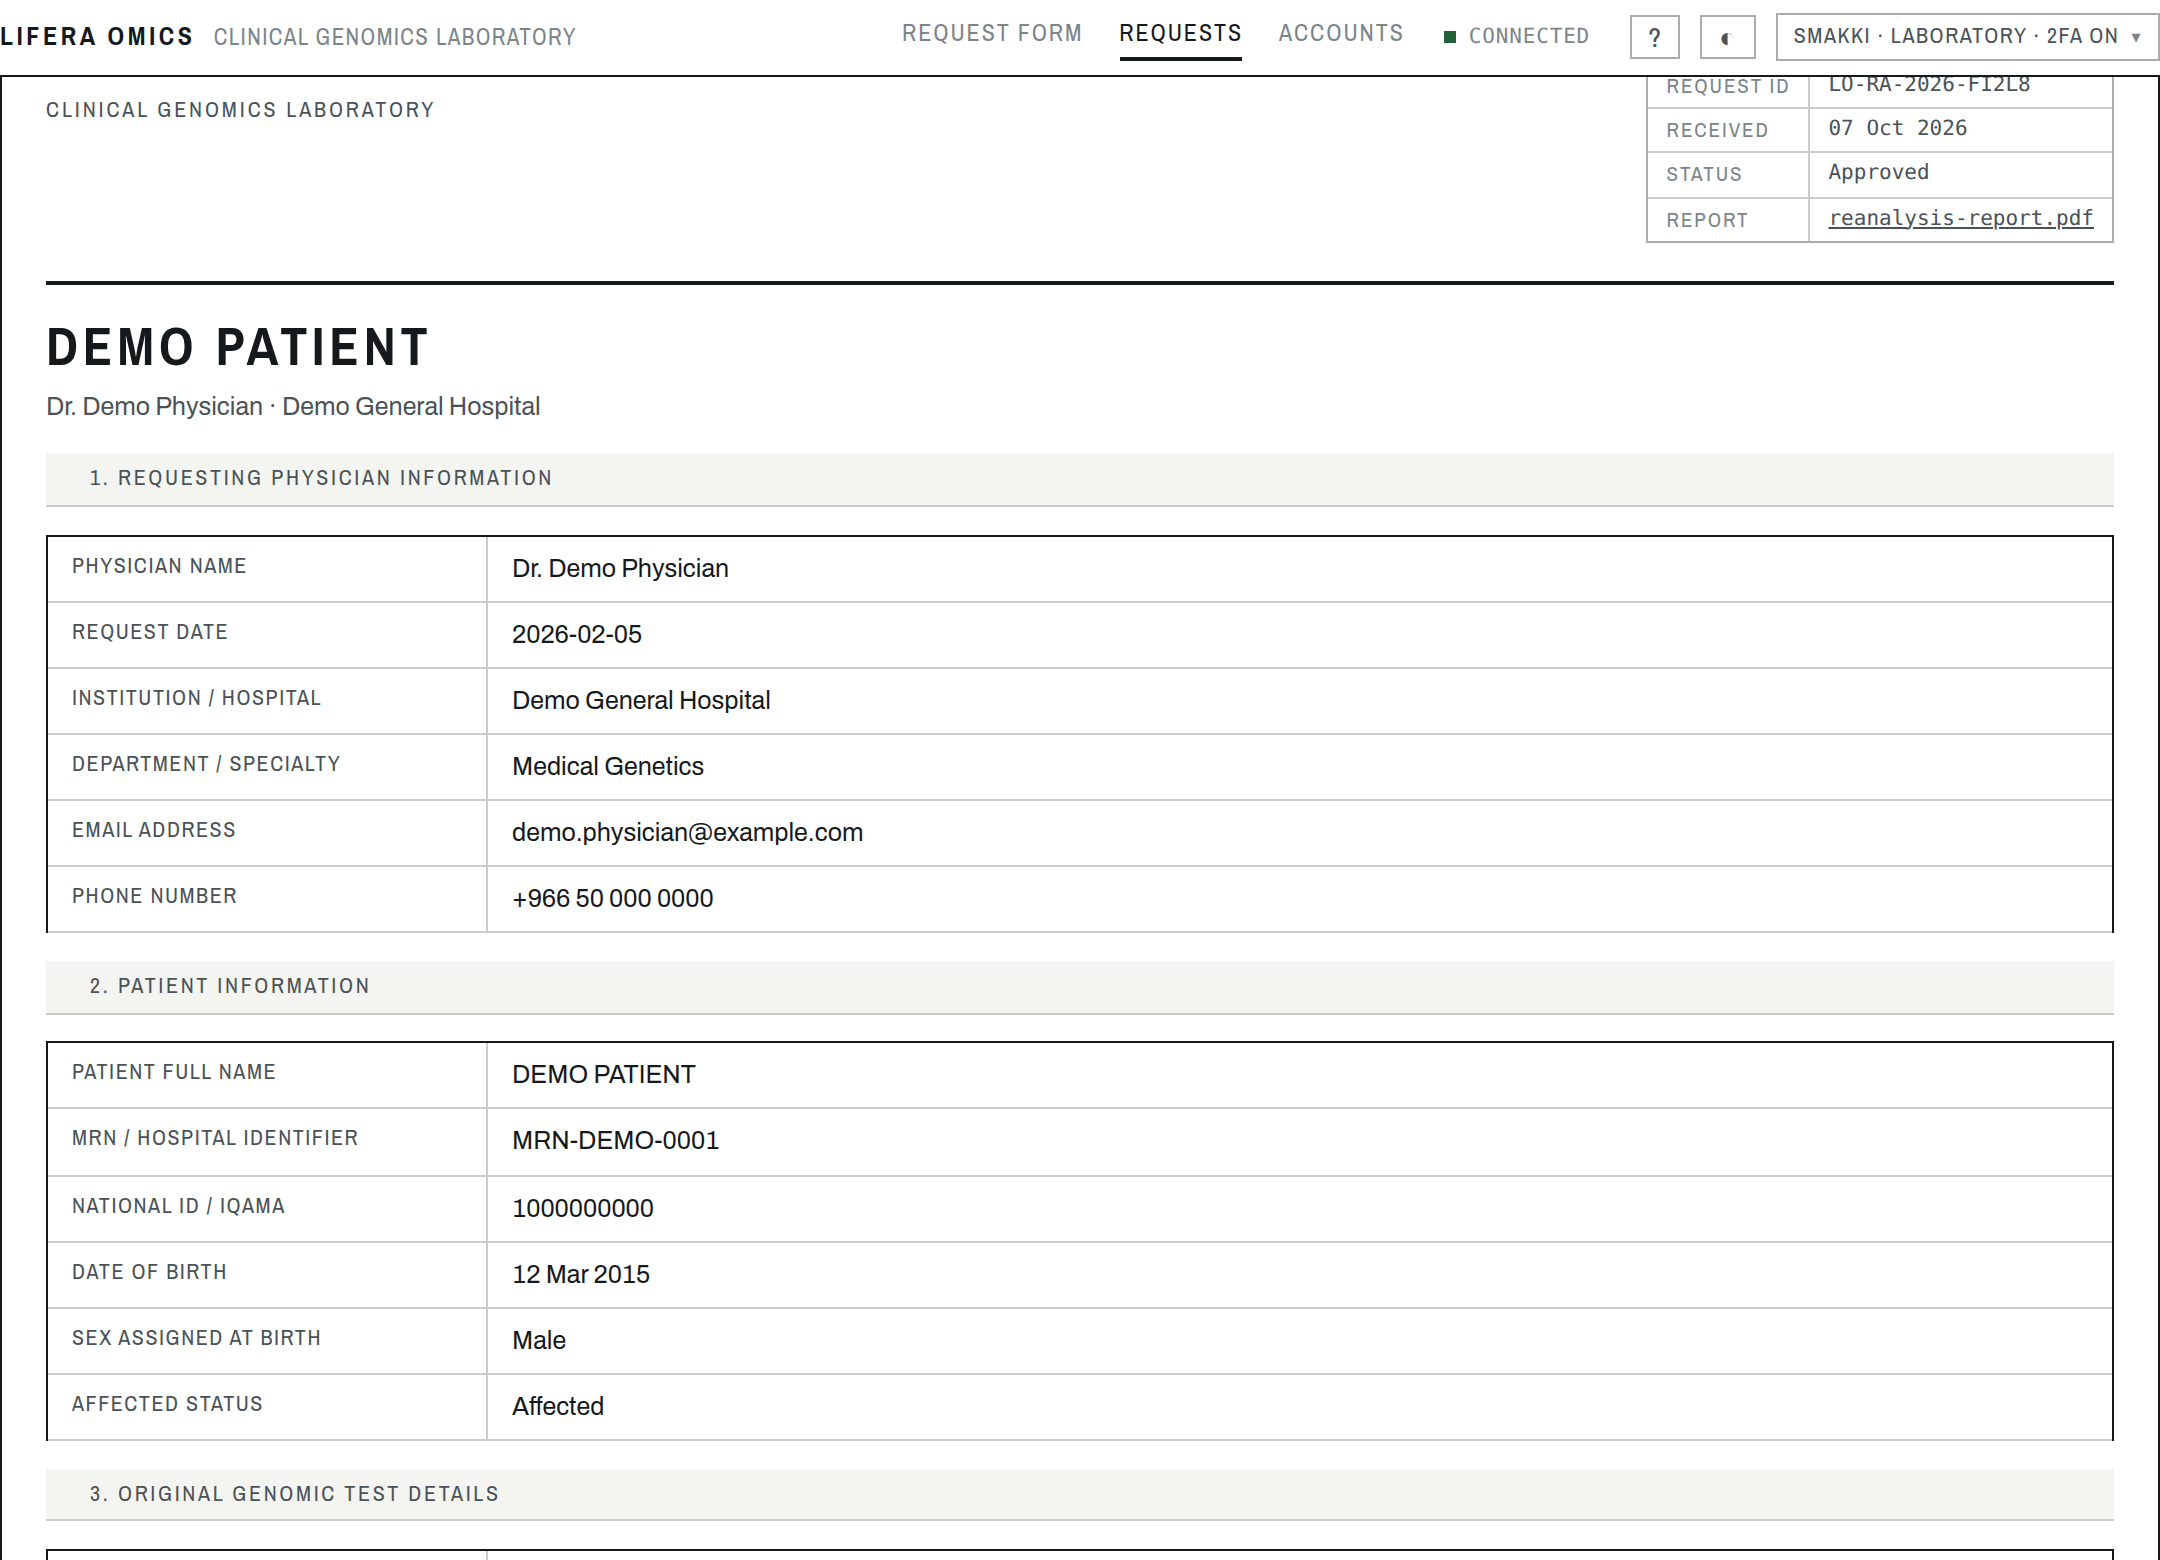Click the Demo General Hospital institution value
This screenshot has height=1560, width=2160.
point(640,700)
